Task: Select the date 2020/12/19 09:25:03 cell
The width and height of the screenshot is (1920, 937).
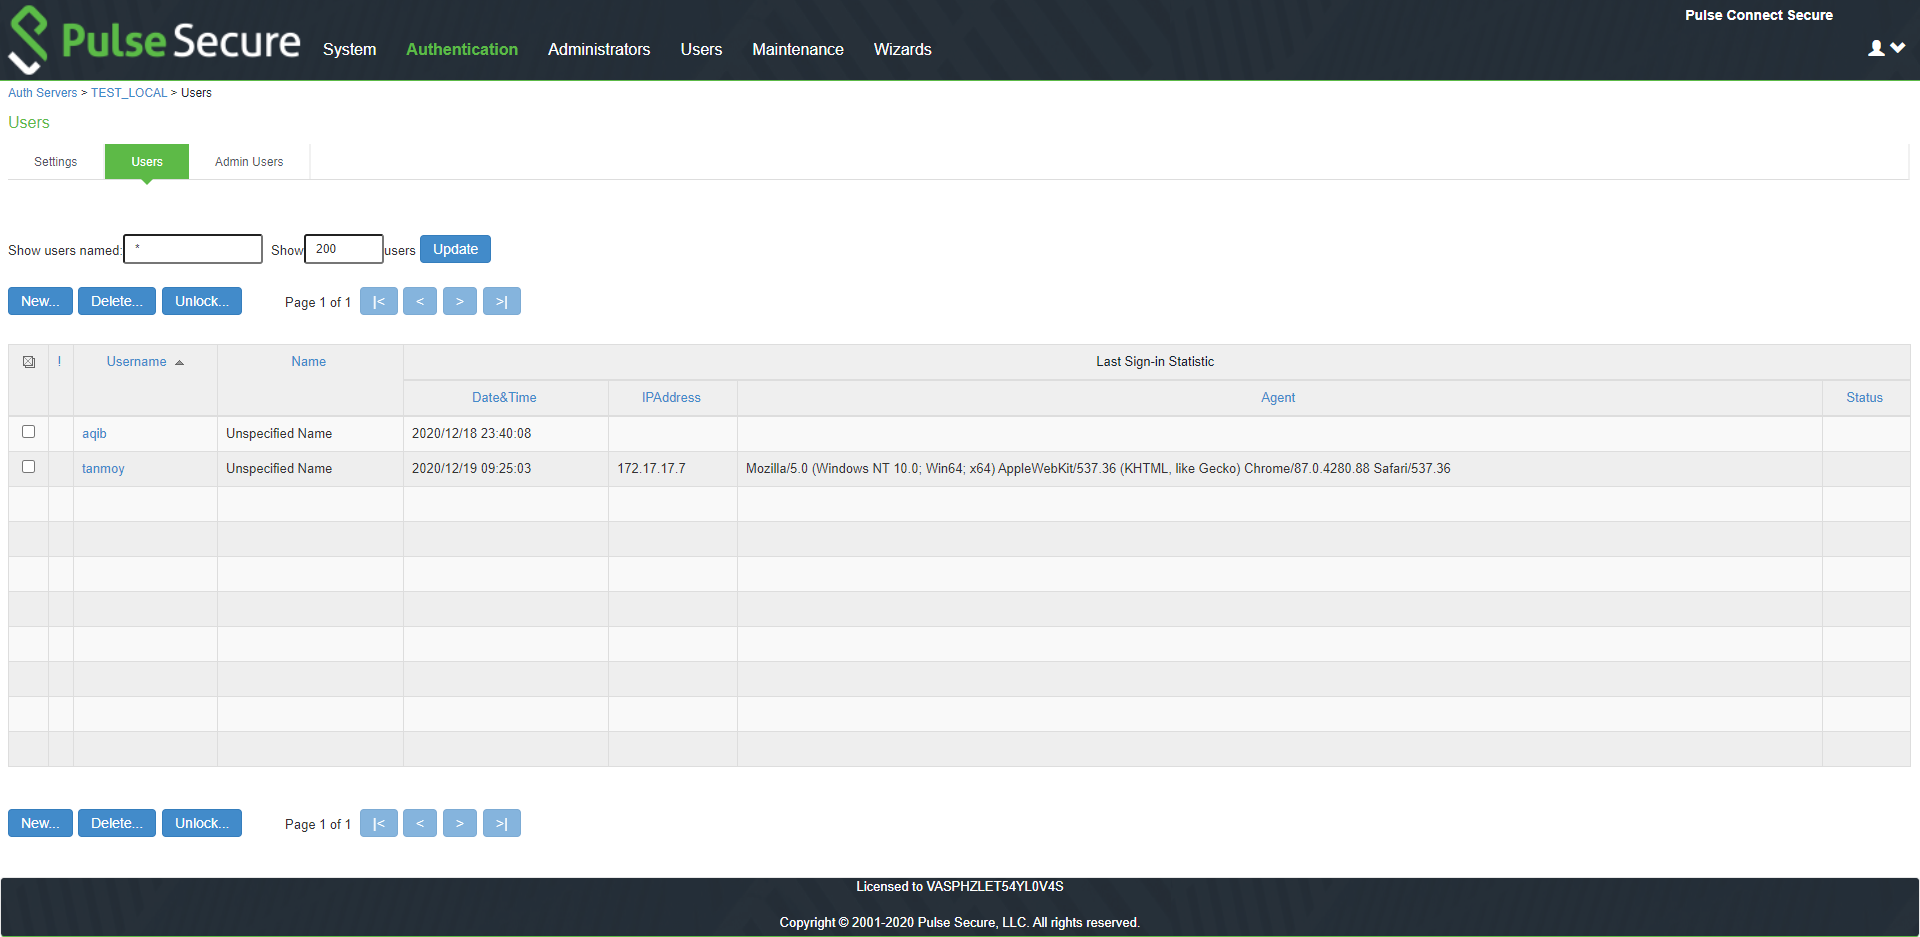Action: click(x=506, y=469)
